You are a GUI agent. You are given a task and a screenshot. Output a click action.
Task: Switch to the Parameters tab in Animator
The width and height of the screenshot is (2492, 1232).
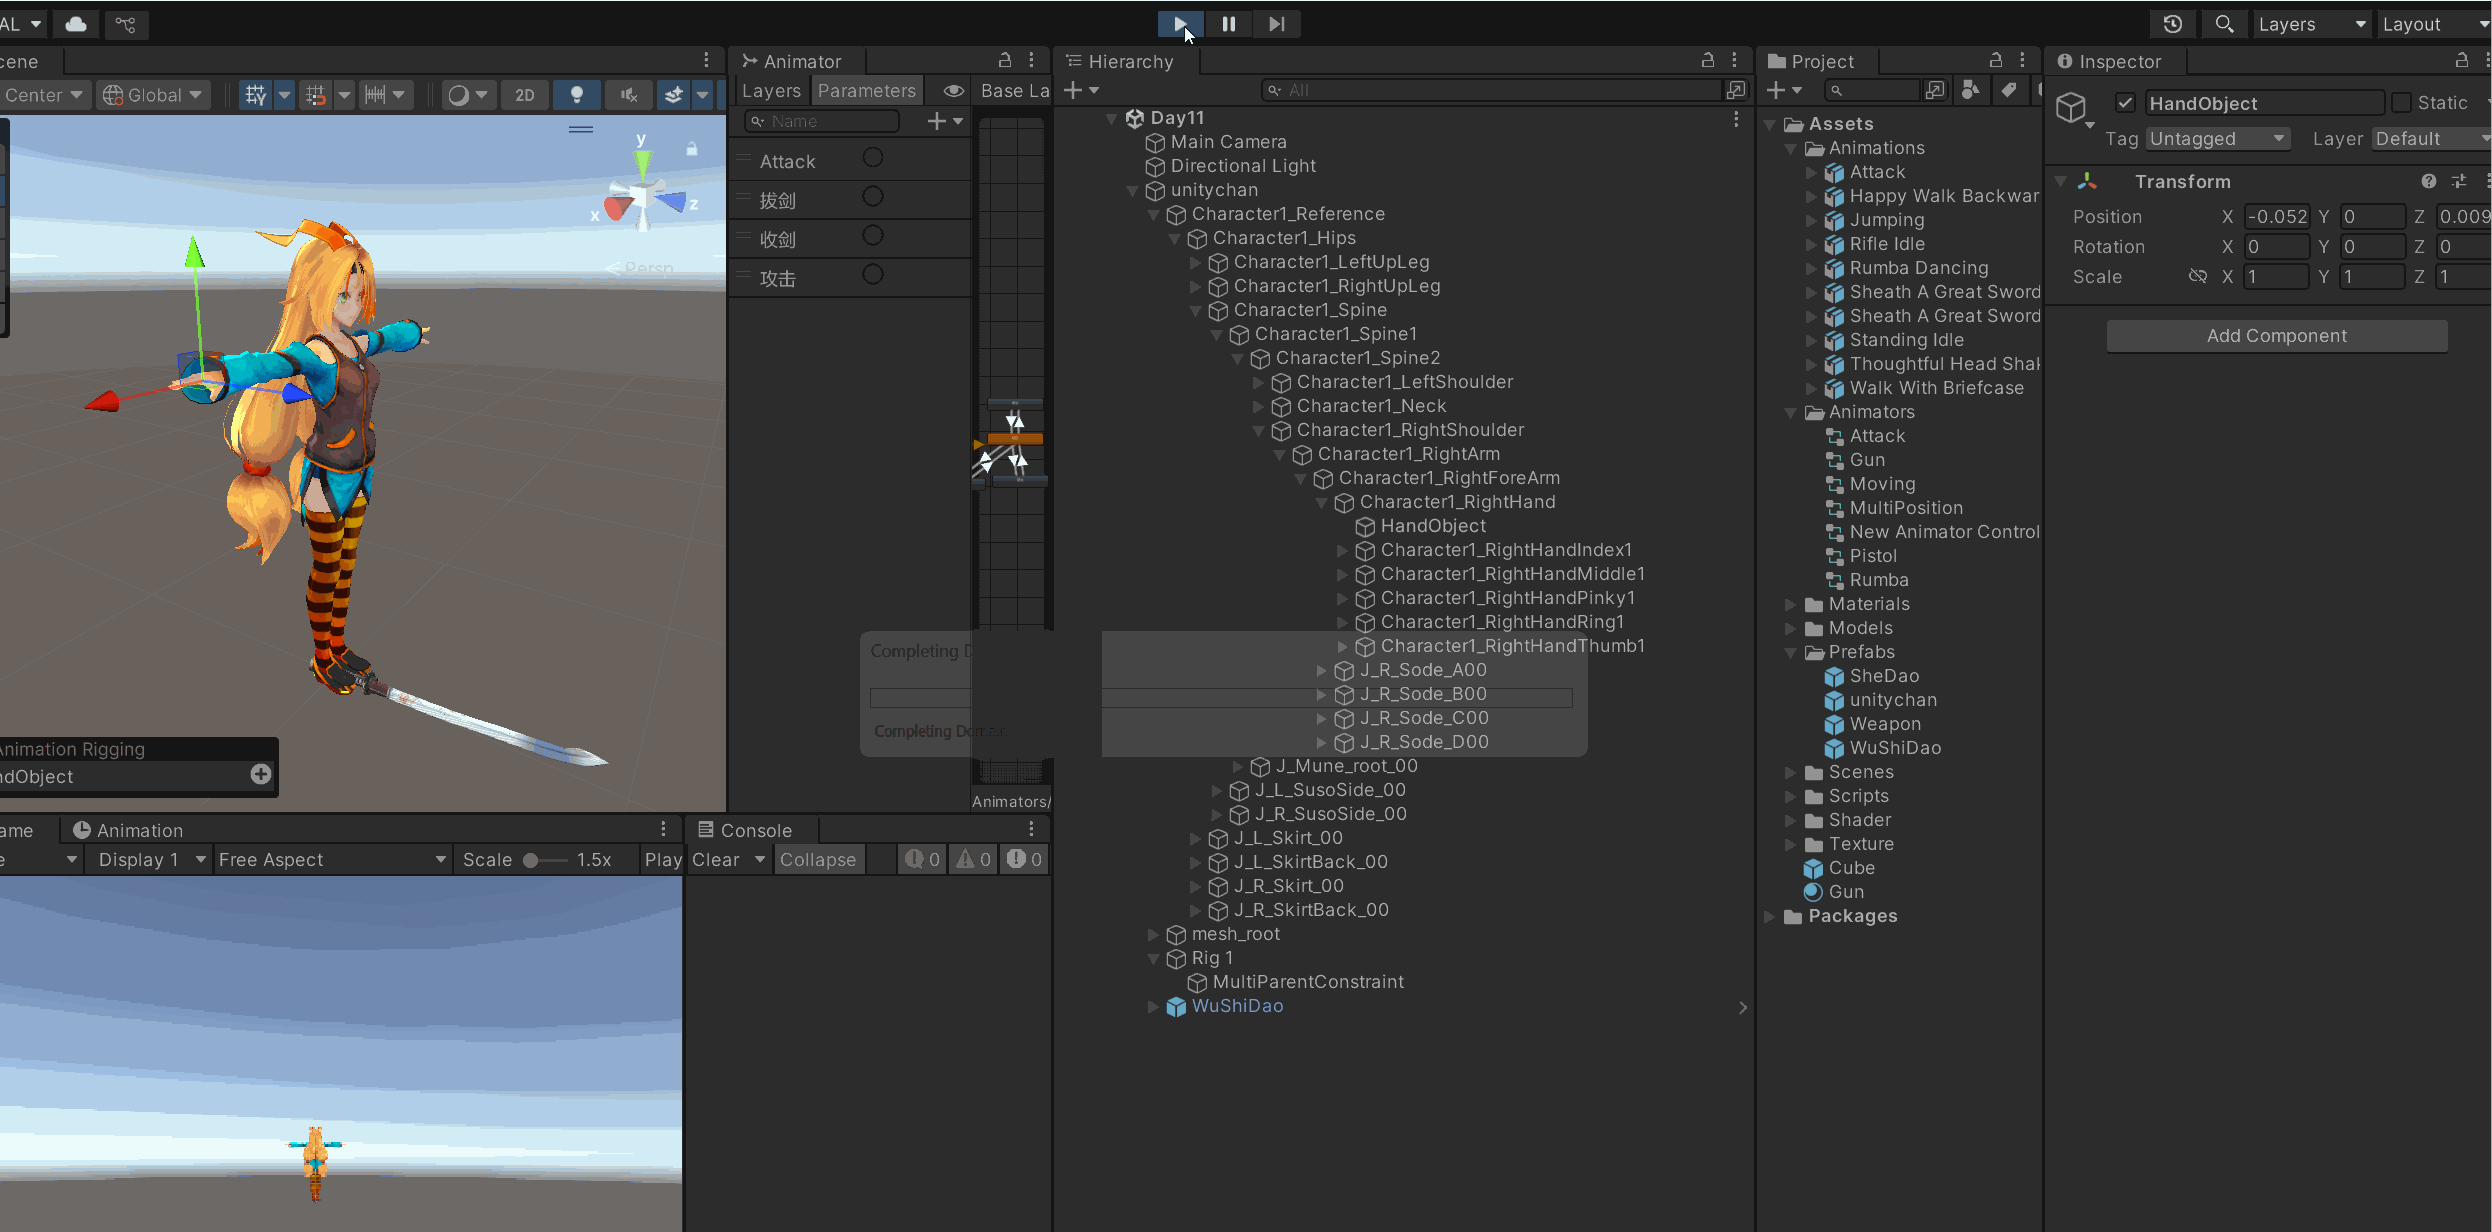tap(866, 90)
